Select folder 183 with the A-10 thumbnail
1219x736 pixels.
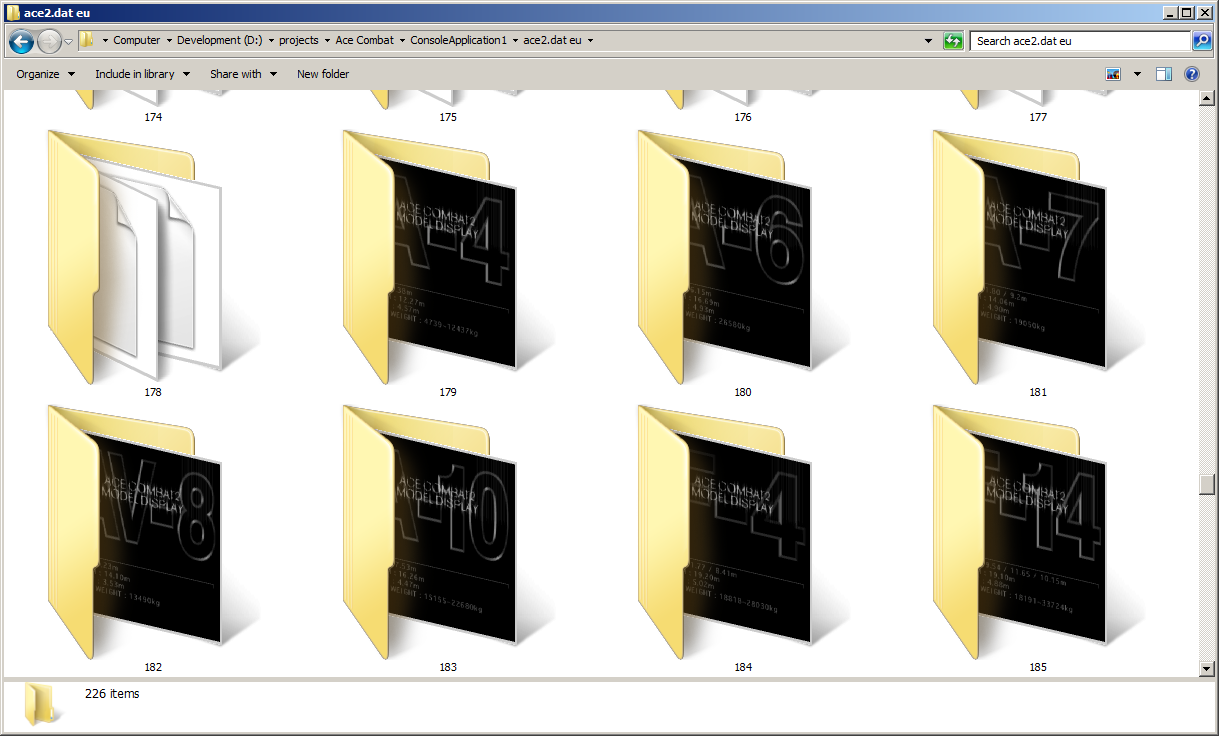coord(430,535)
